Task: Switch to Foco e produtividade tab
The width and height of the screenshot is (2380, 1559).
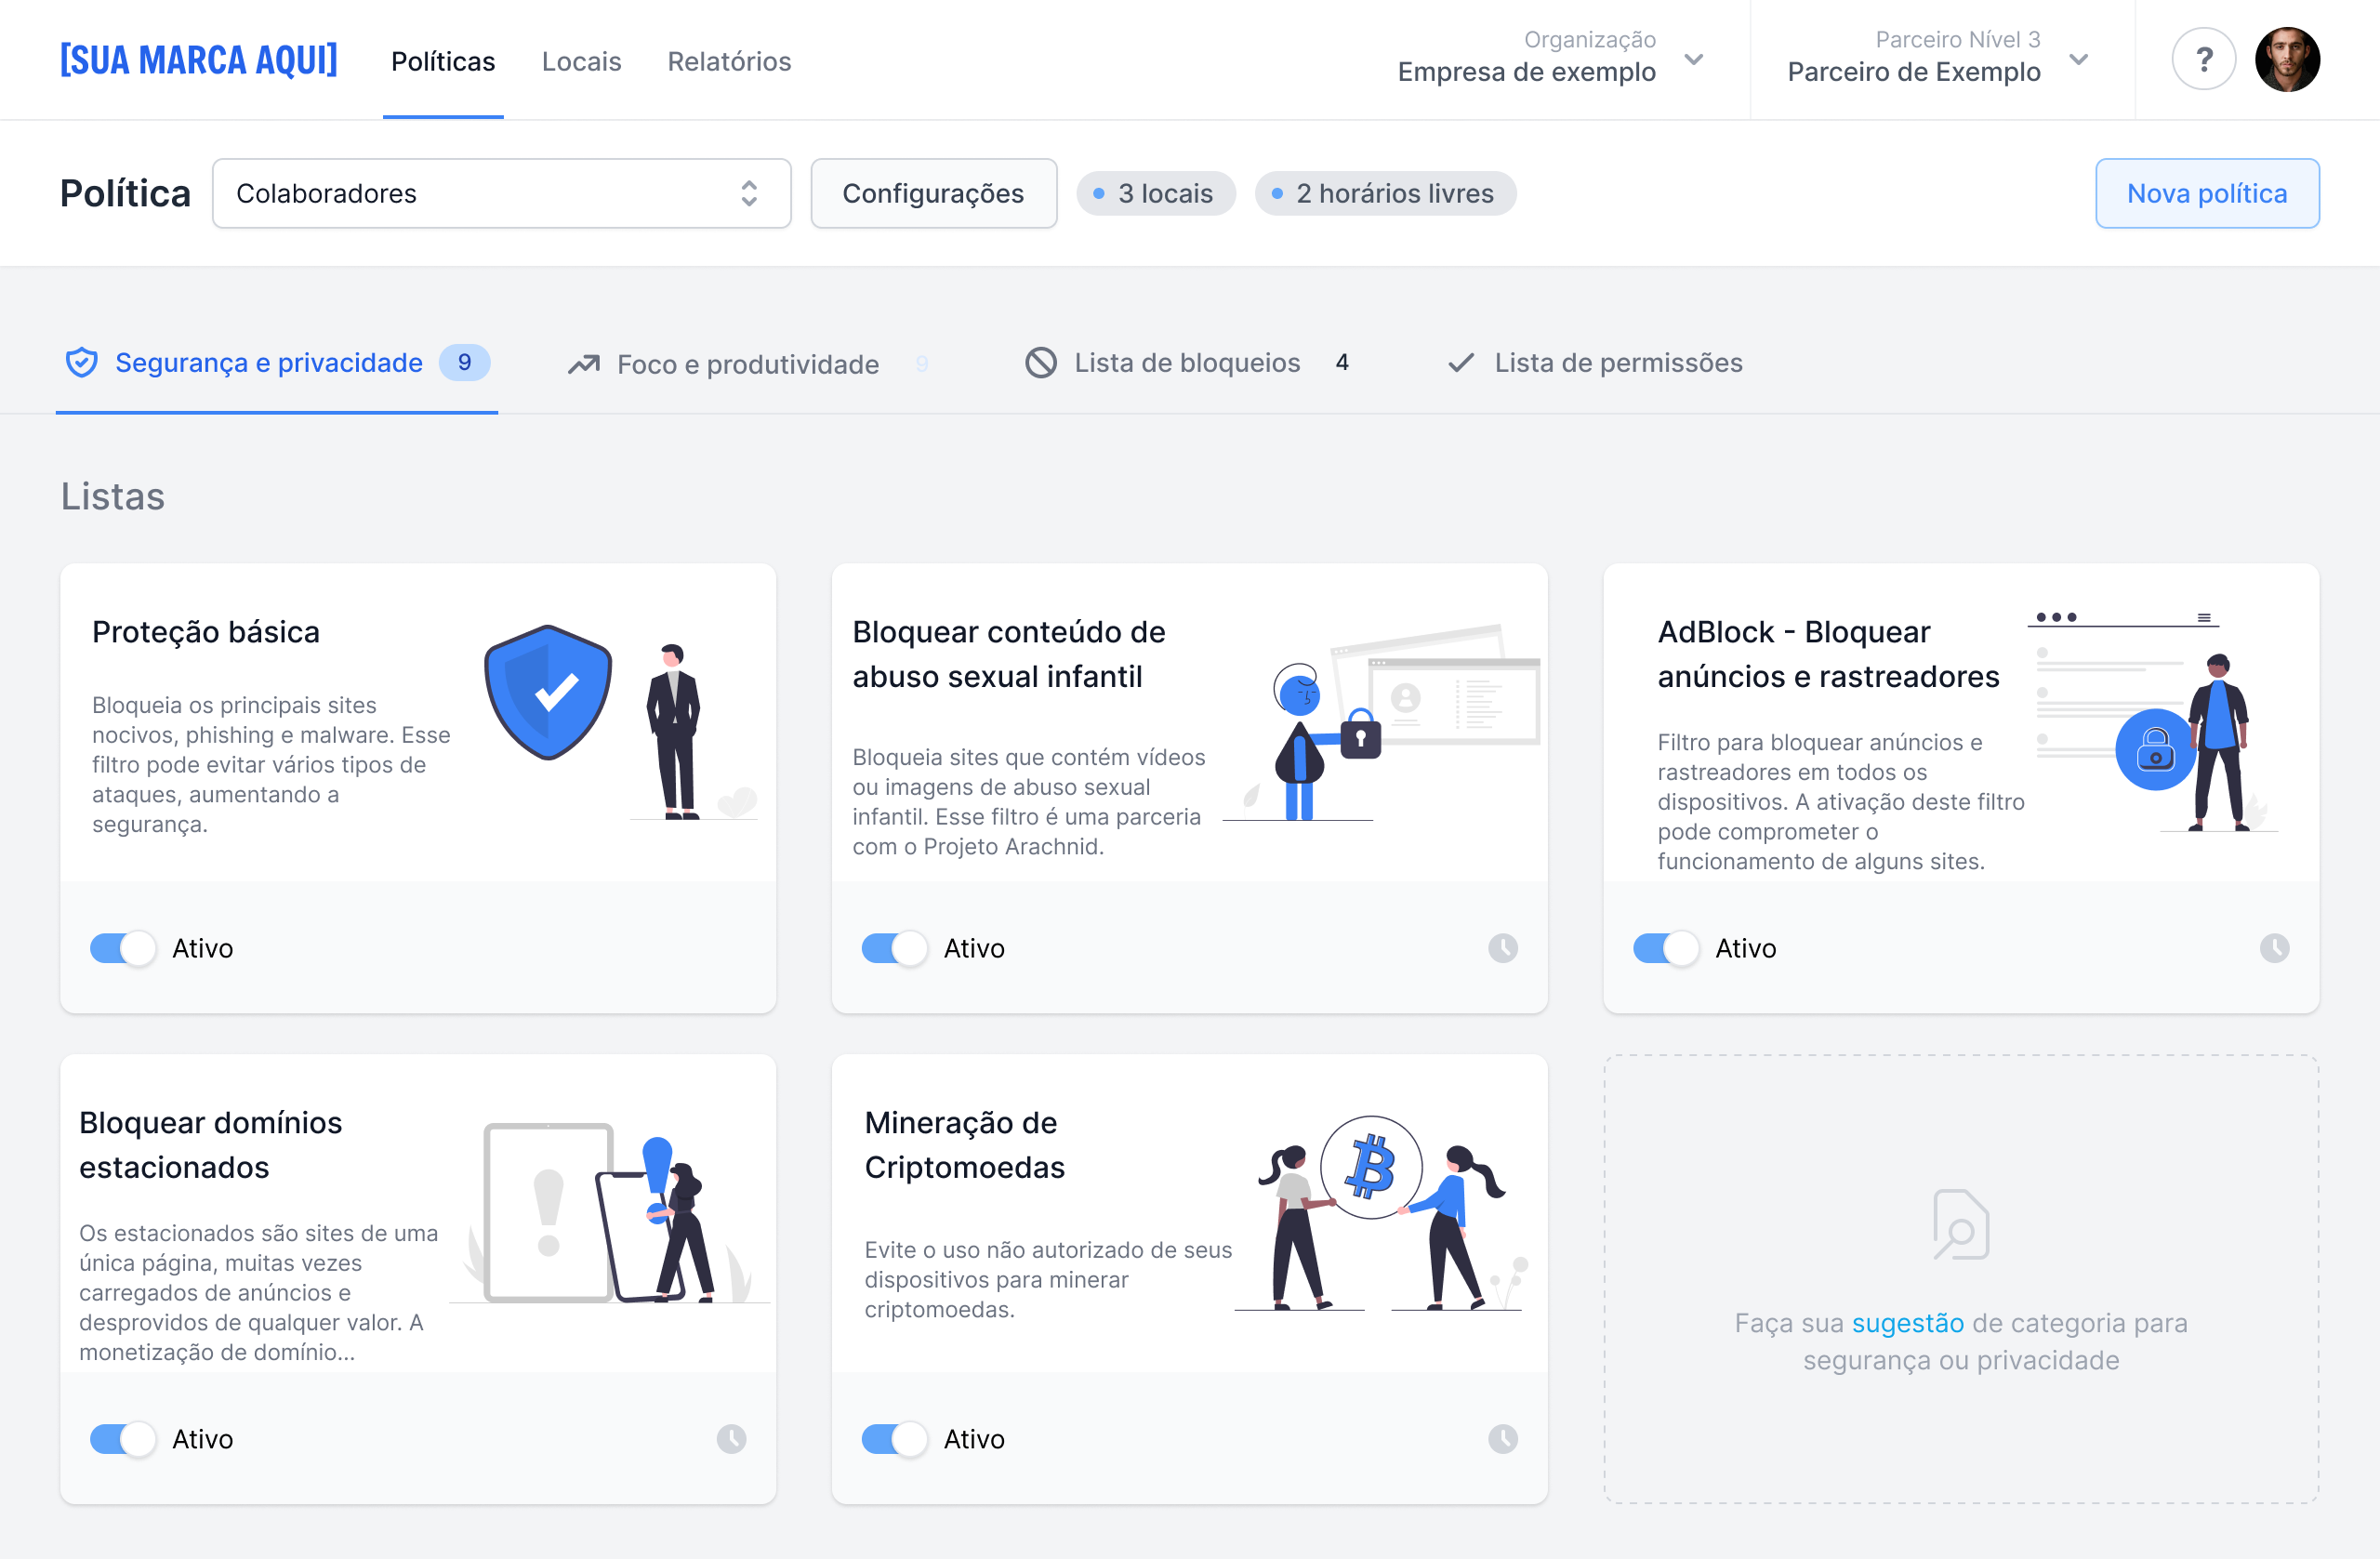Action: [x=747, y=364]
